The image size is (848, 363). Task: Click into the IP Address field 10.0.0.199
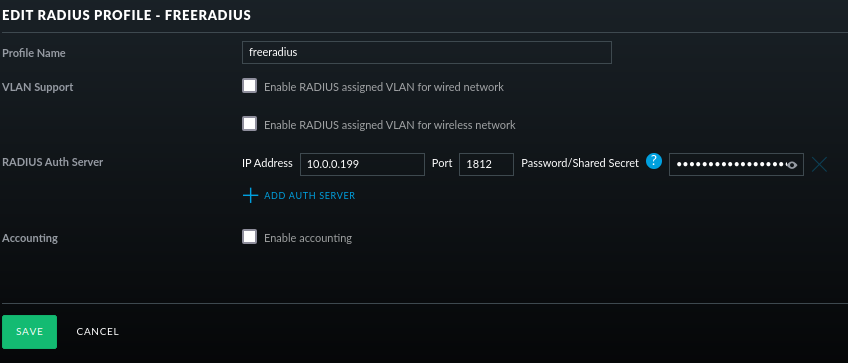click(362, 164)
